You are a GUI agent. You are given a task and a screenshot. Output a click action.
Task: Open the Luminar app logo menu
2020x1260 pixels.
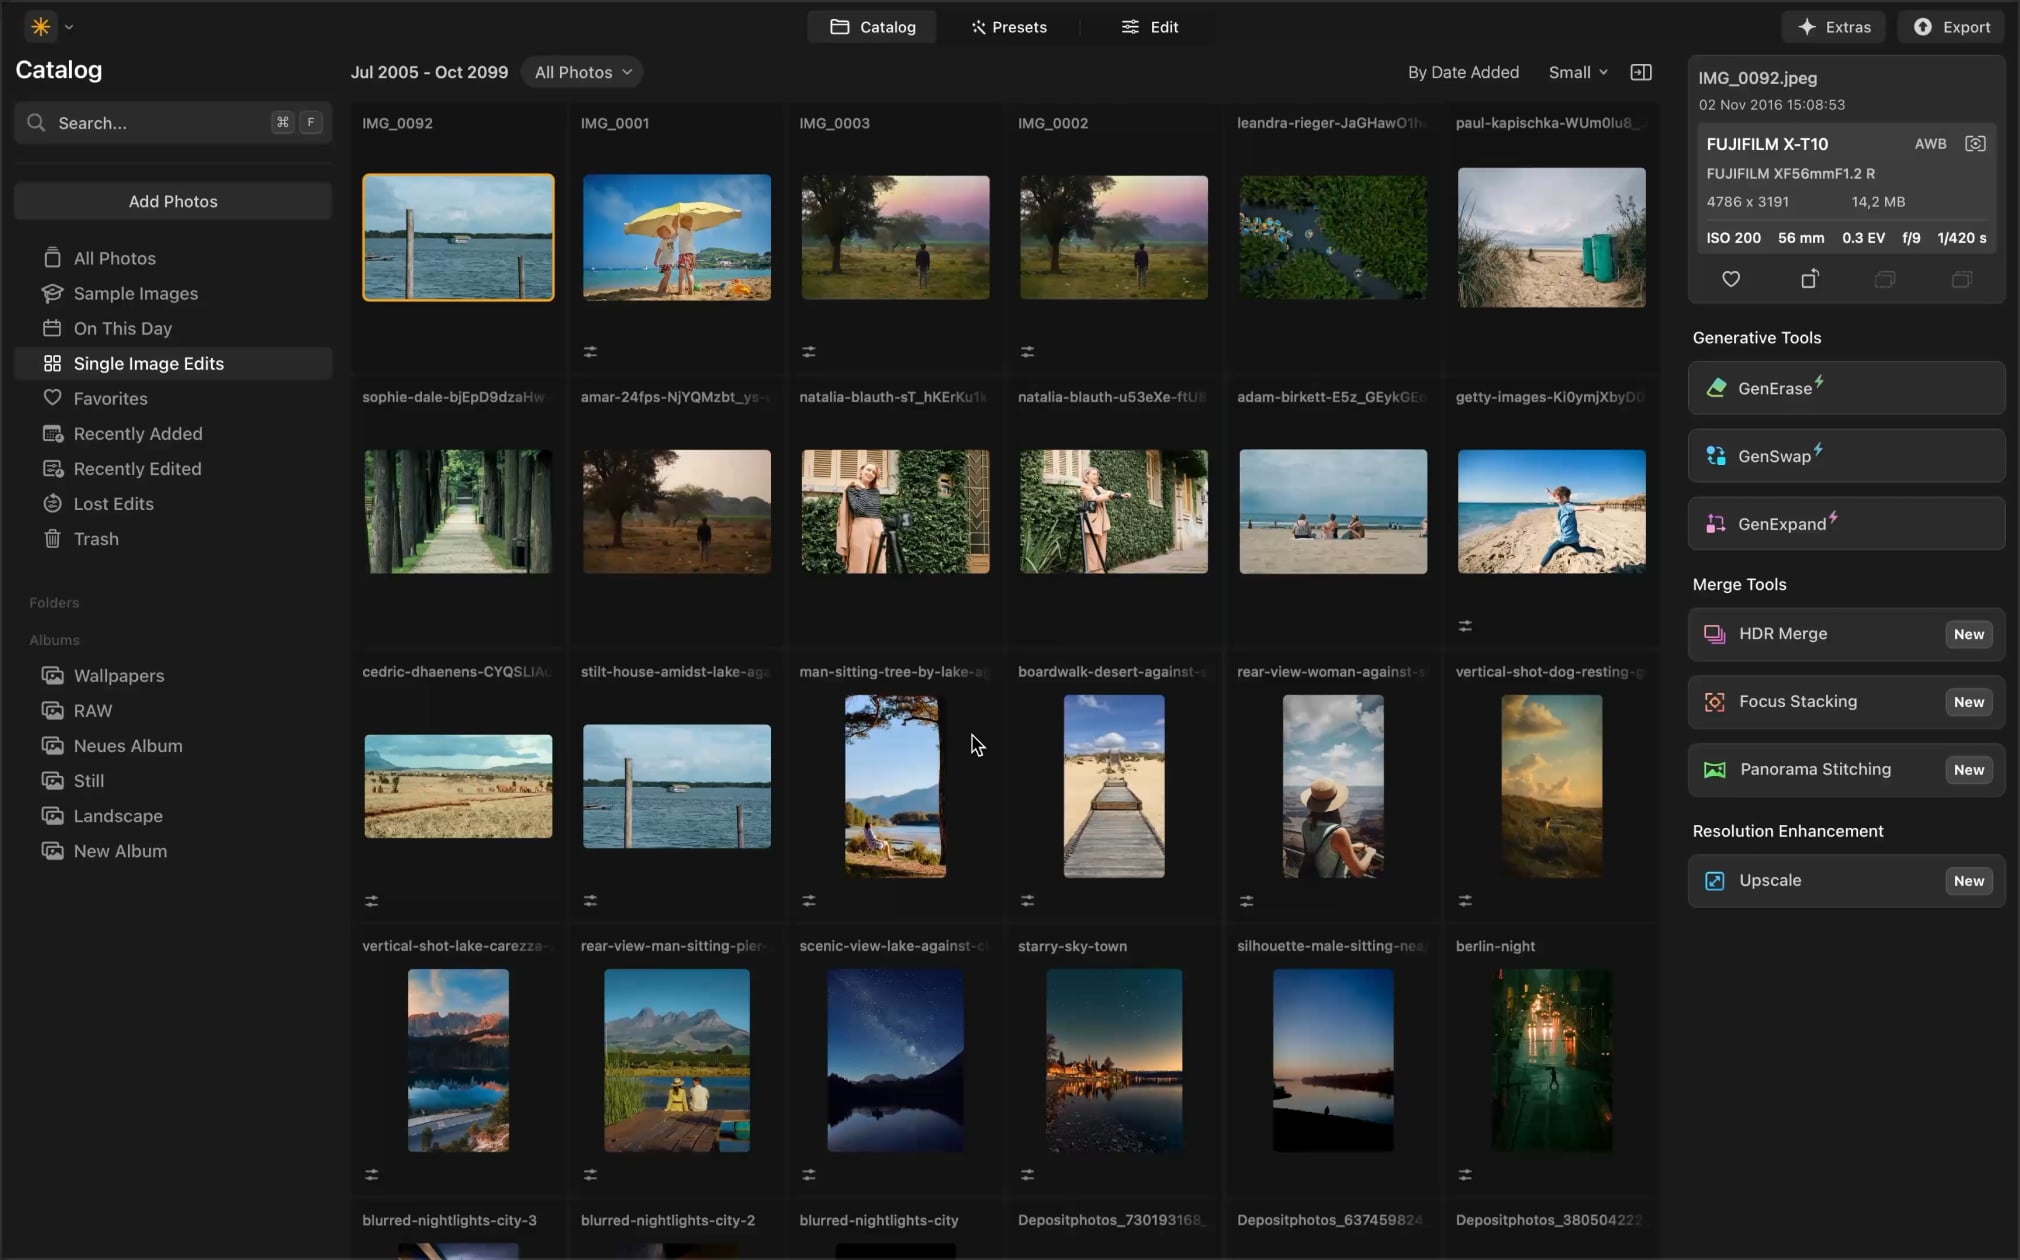(41, 27)
